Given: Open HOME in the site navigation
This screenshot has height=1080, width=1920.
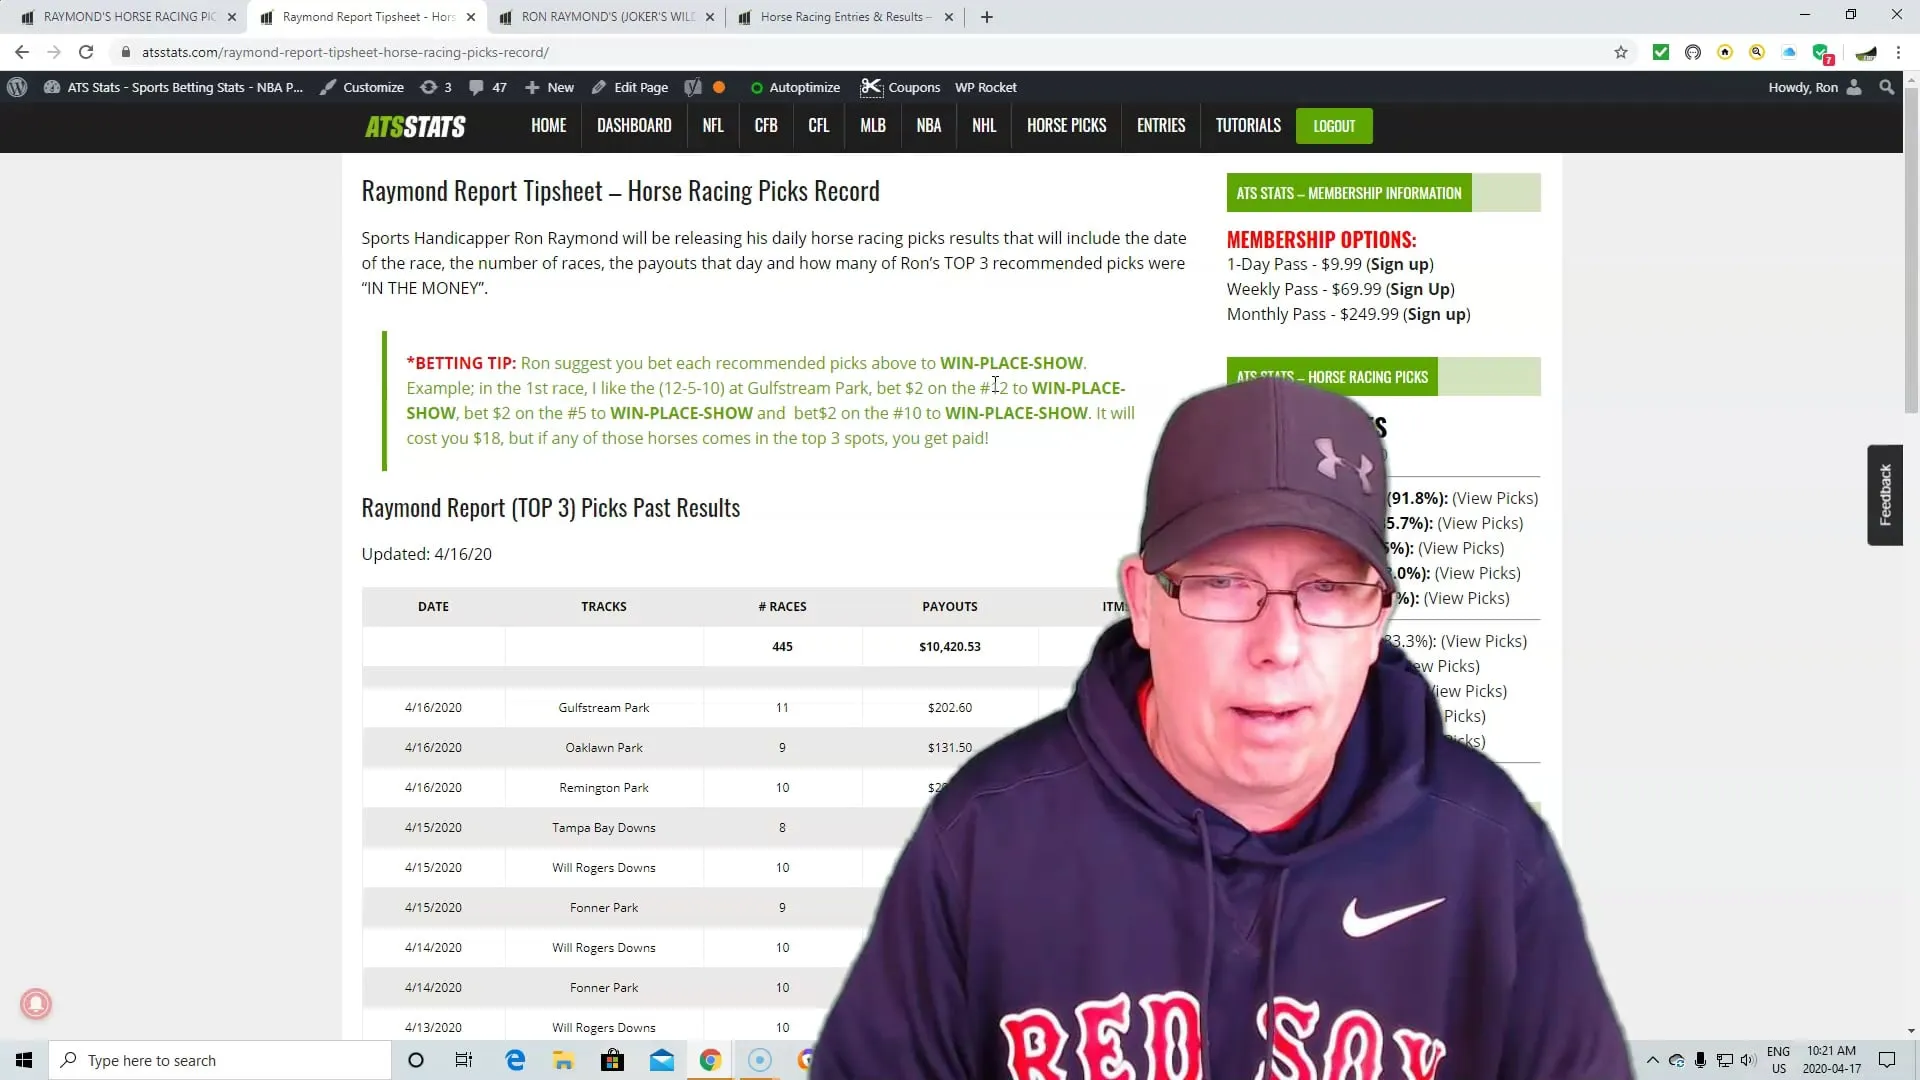Looking at the screenshot, I should click(x=549, y=126).
